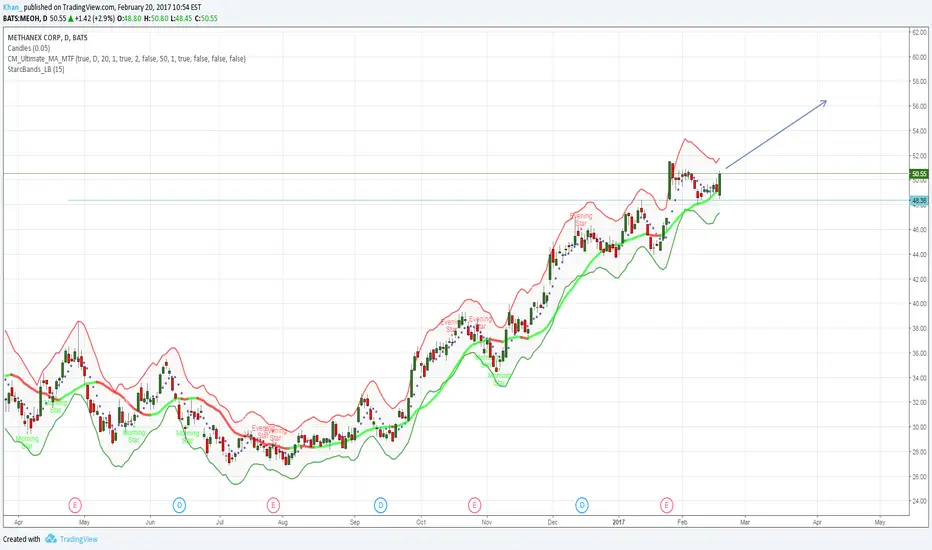
Task: Click dividend D marker in mid September
Action: pos(380,505)
